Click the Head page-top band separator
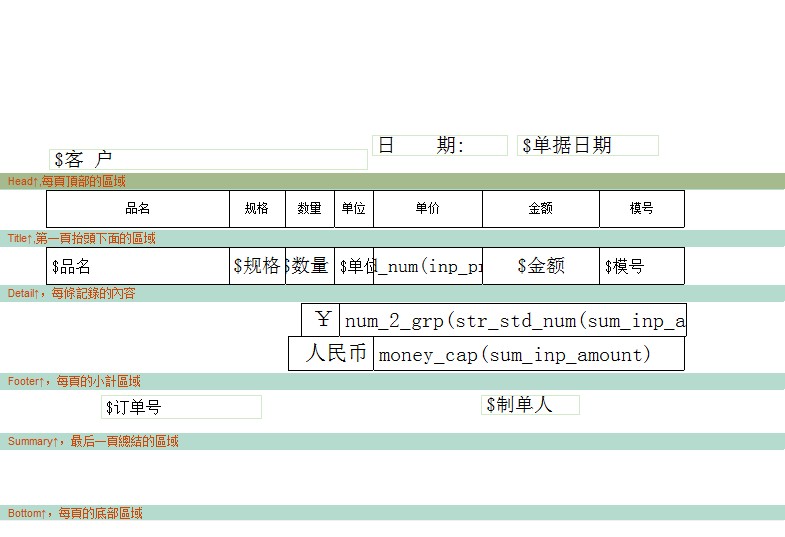The image size is (785, 537). coord(392,181)
